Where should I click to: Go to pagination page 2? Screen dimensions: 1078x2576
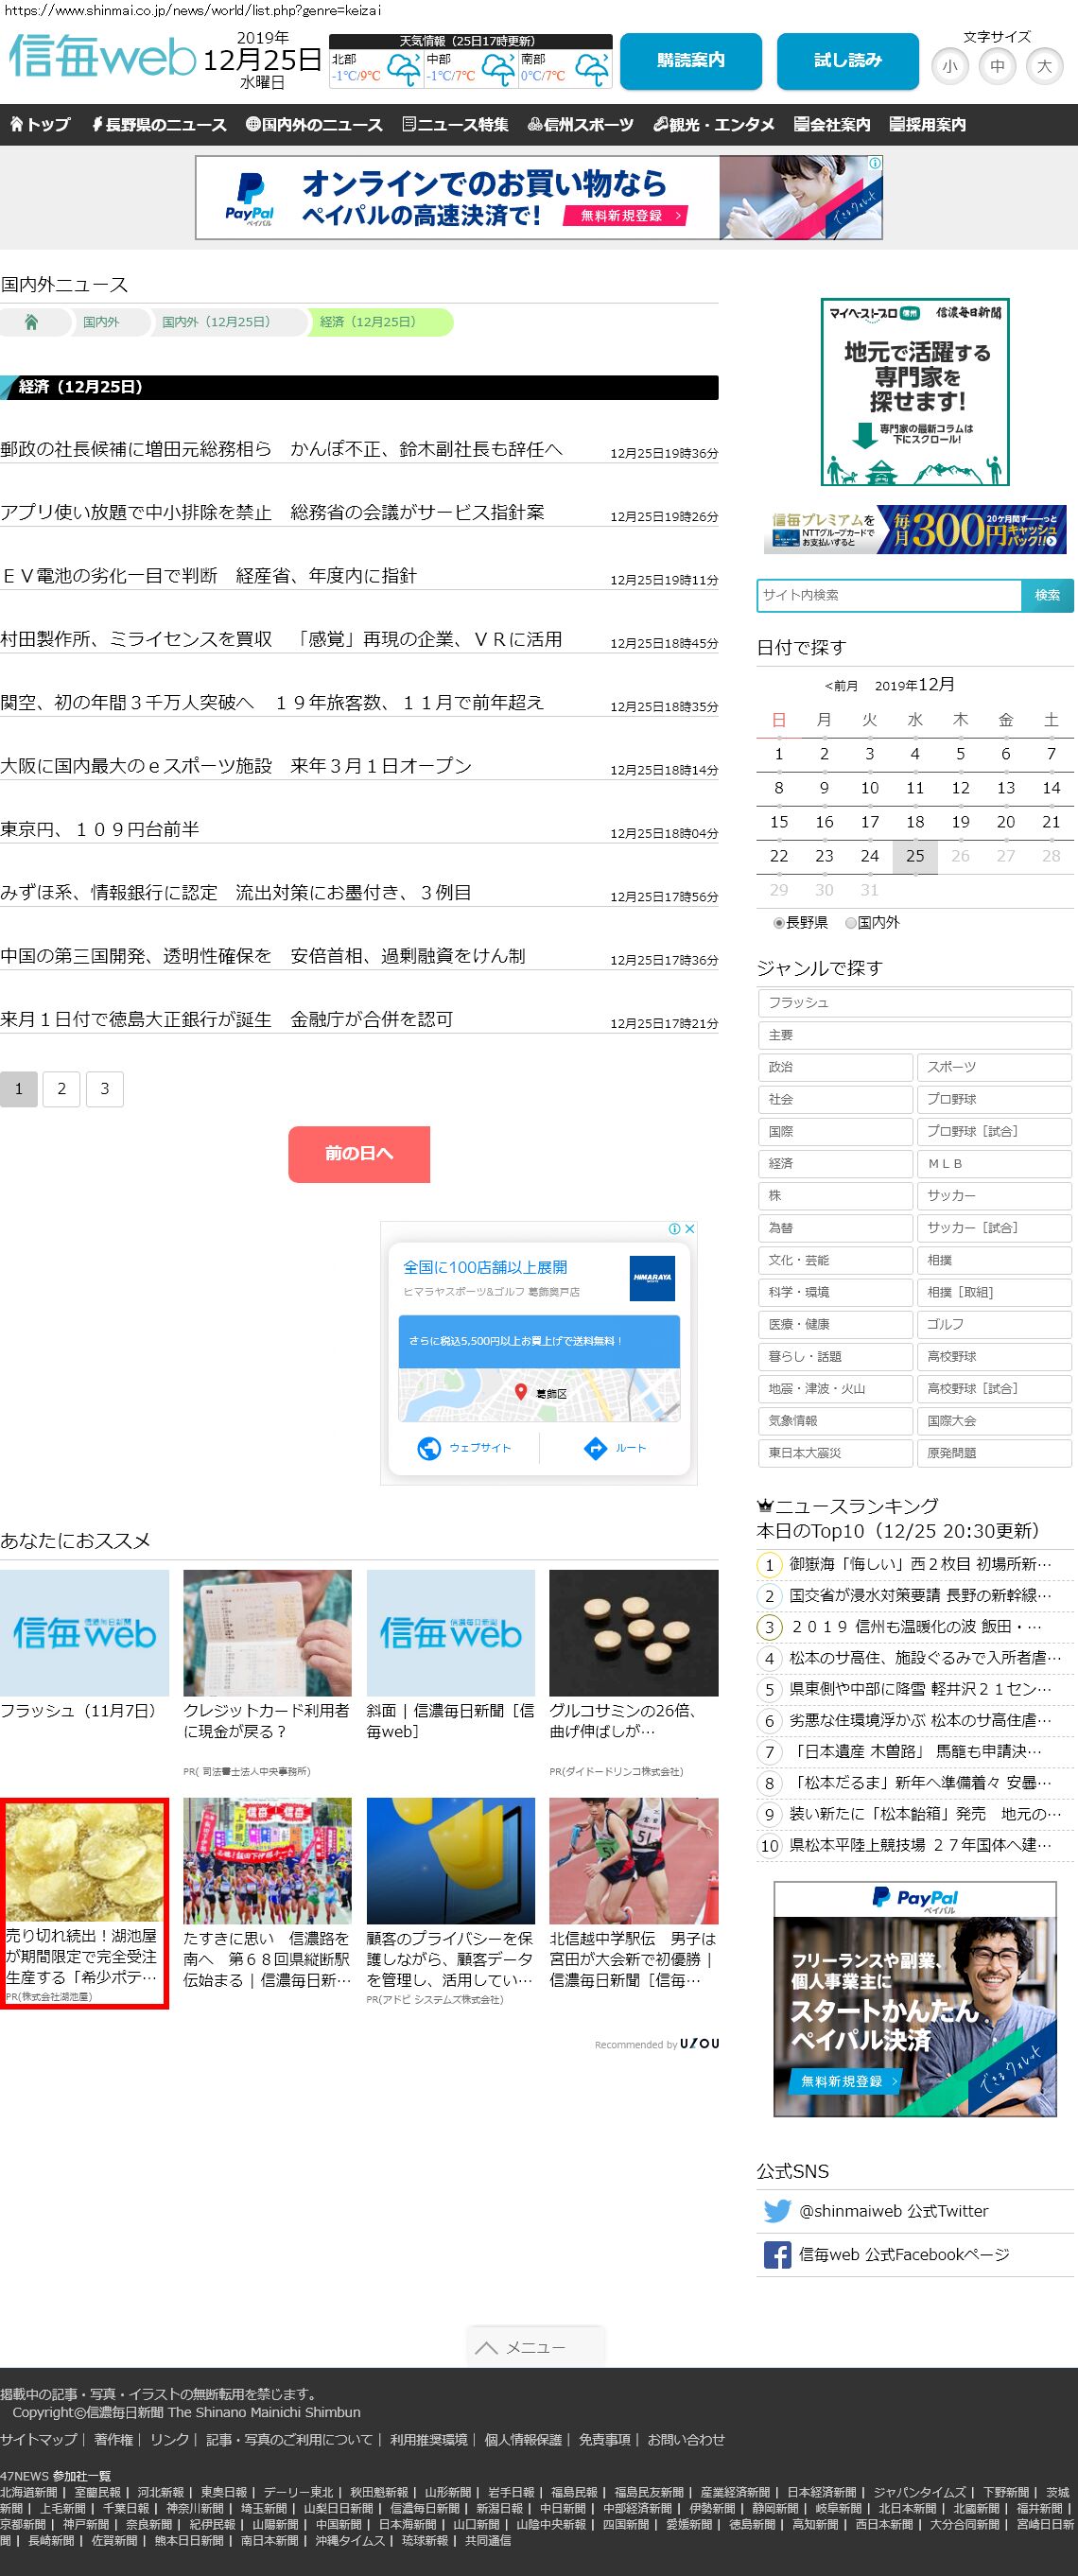[61, 1089]
